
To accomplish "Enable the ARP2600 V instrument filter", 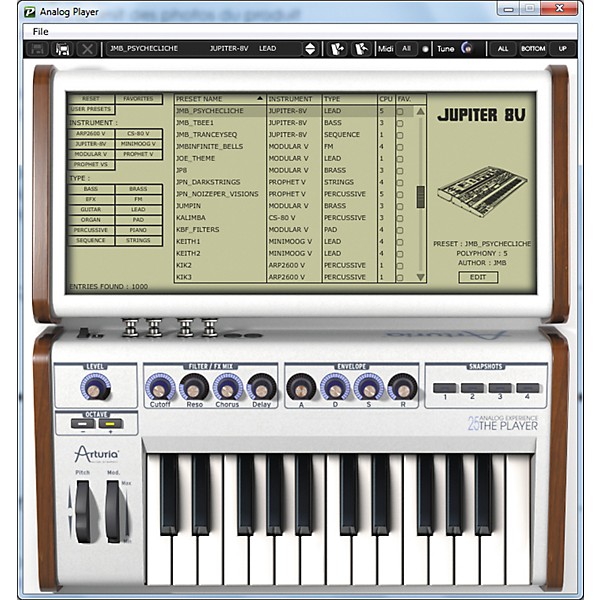I will point(91,134).
